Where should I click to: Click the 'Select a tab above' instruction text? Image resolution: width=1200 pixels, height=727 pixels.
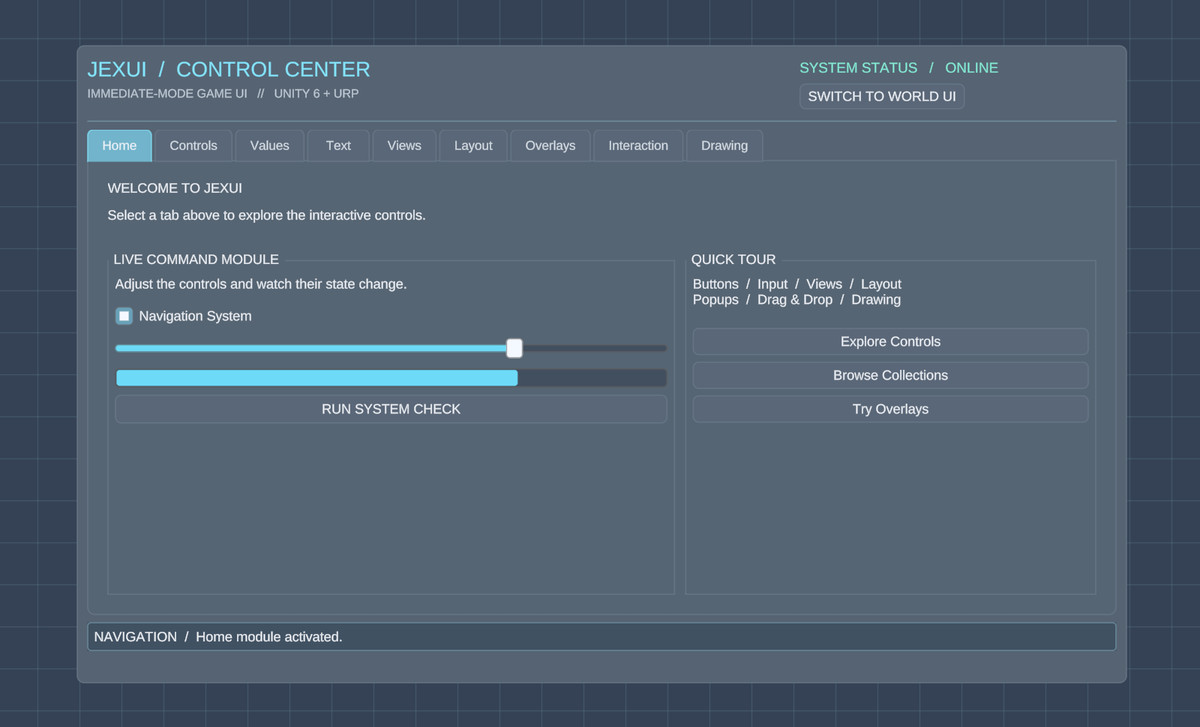coord(267,216)
